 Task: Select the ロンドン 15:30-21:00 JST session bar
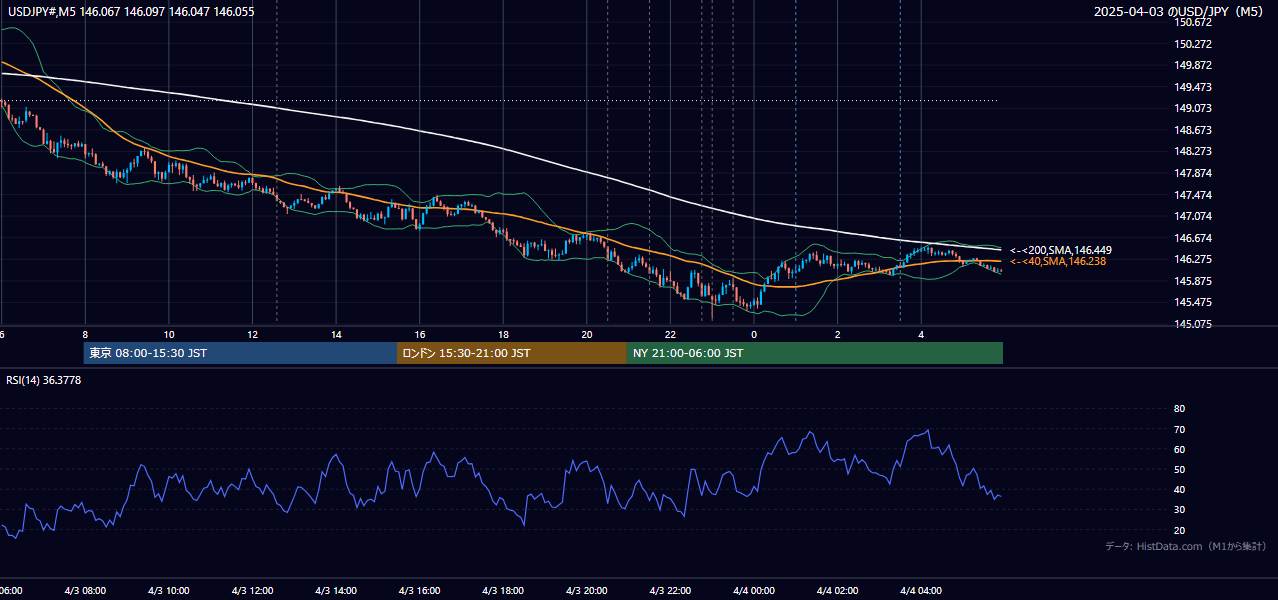pos(512,353)
